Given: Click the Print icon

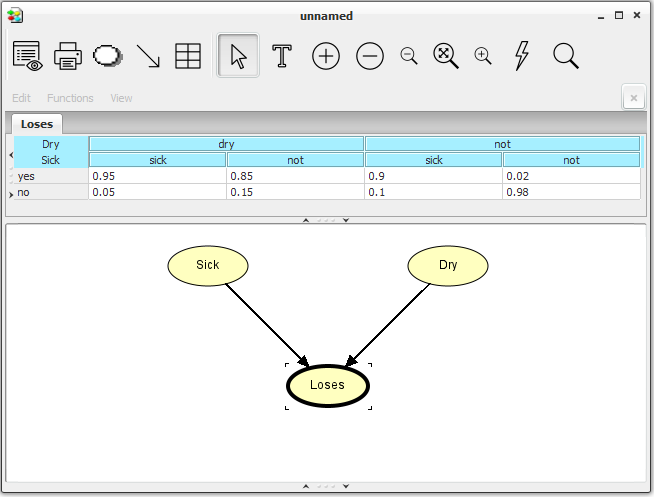Looking at the screenshot, I should [x=68, y=55].
